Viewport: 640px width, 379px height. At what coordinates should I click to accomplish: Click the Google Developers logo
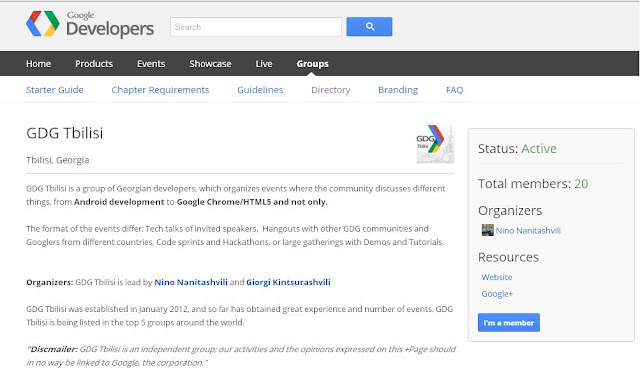[90, 24]
